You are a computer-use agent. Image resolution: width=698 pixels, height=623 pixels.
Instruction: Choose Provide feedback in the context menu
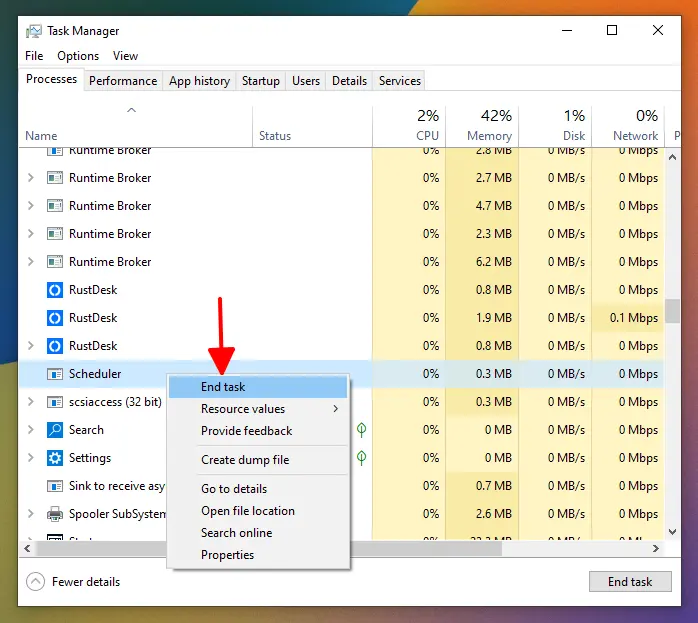[x=258, y=431]
